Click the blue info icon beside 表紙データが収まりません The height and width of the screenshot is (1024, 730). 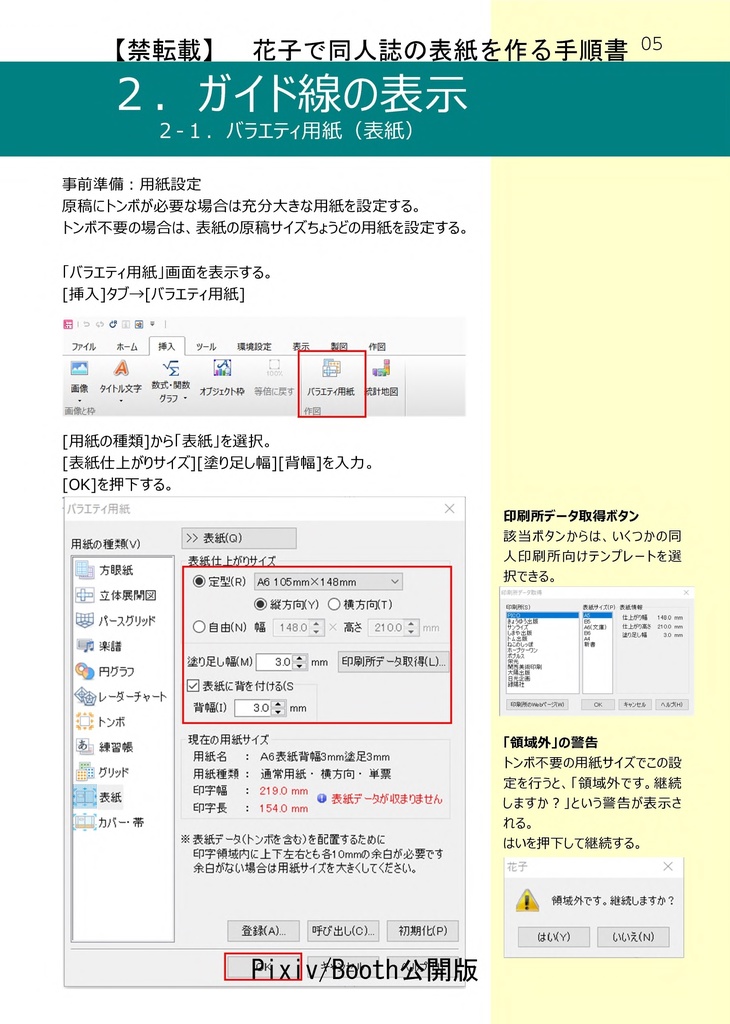tap(321, 798)
